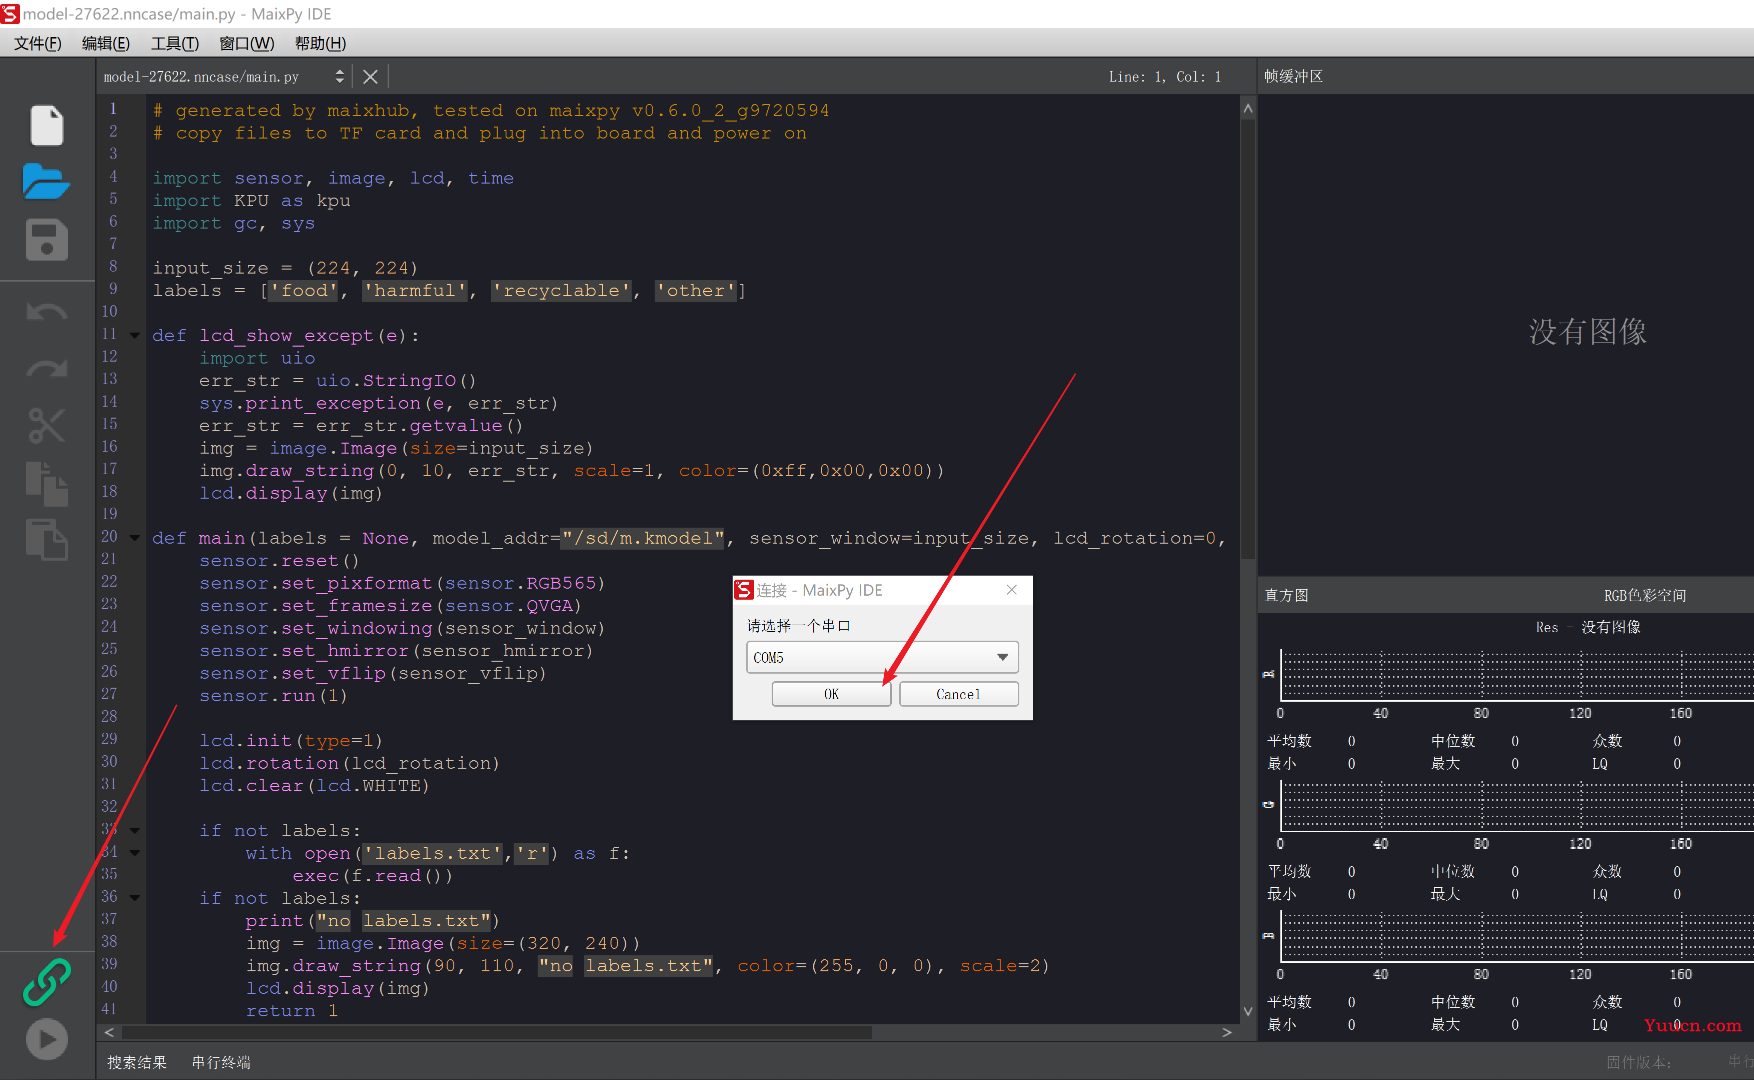Click the New File icon in sidebar
The height and width of the screenshot is (1080, 1754).
click(x=46, y=126)
